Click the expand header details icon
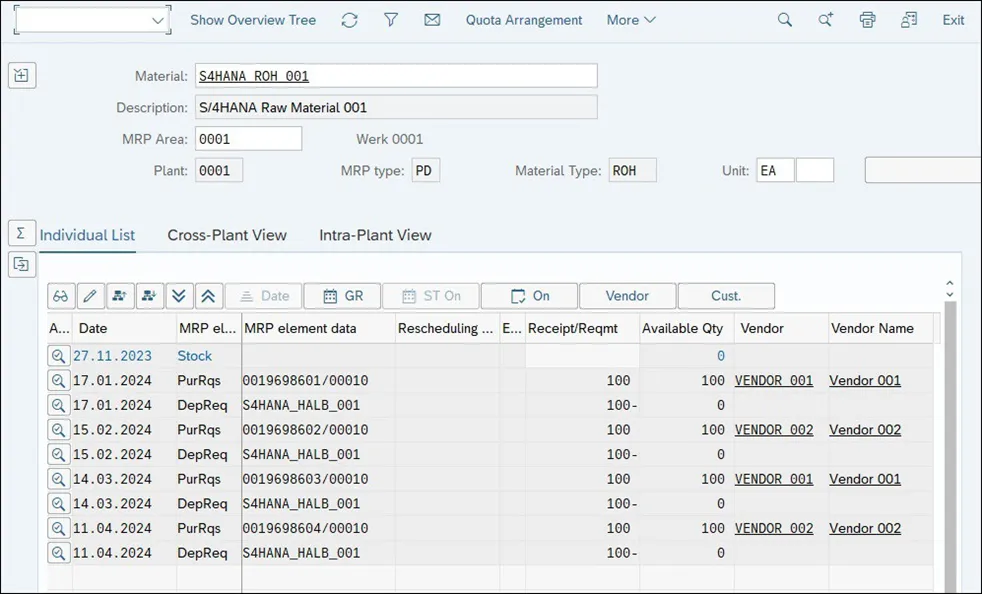 22,75
